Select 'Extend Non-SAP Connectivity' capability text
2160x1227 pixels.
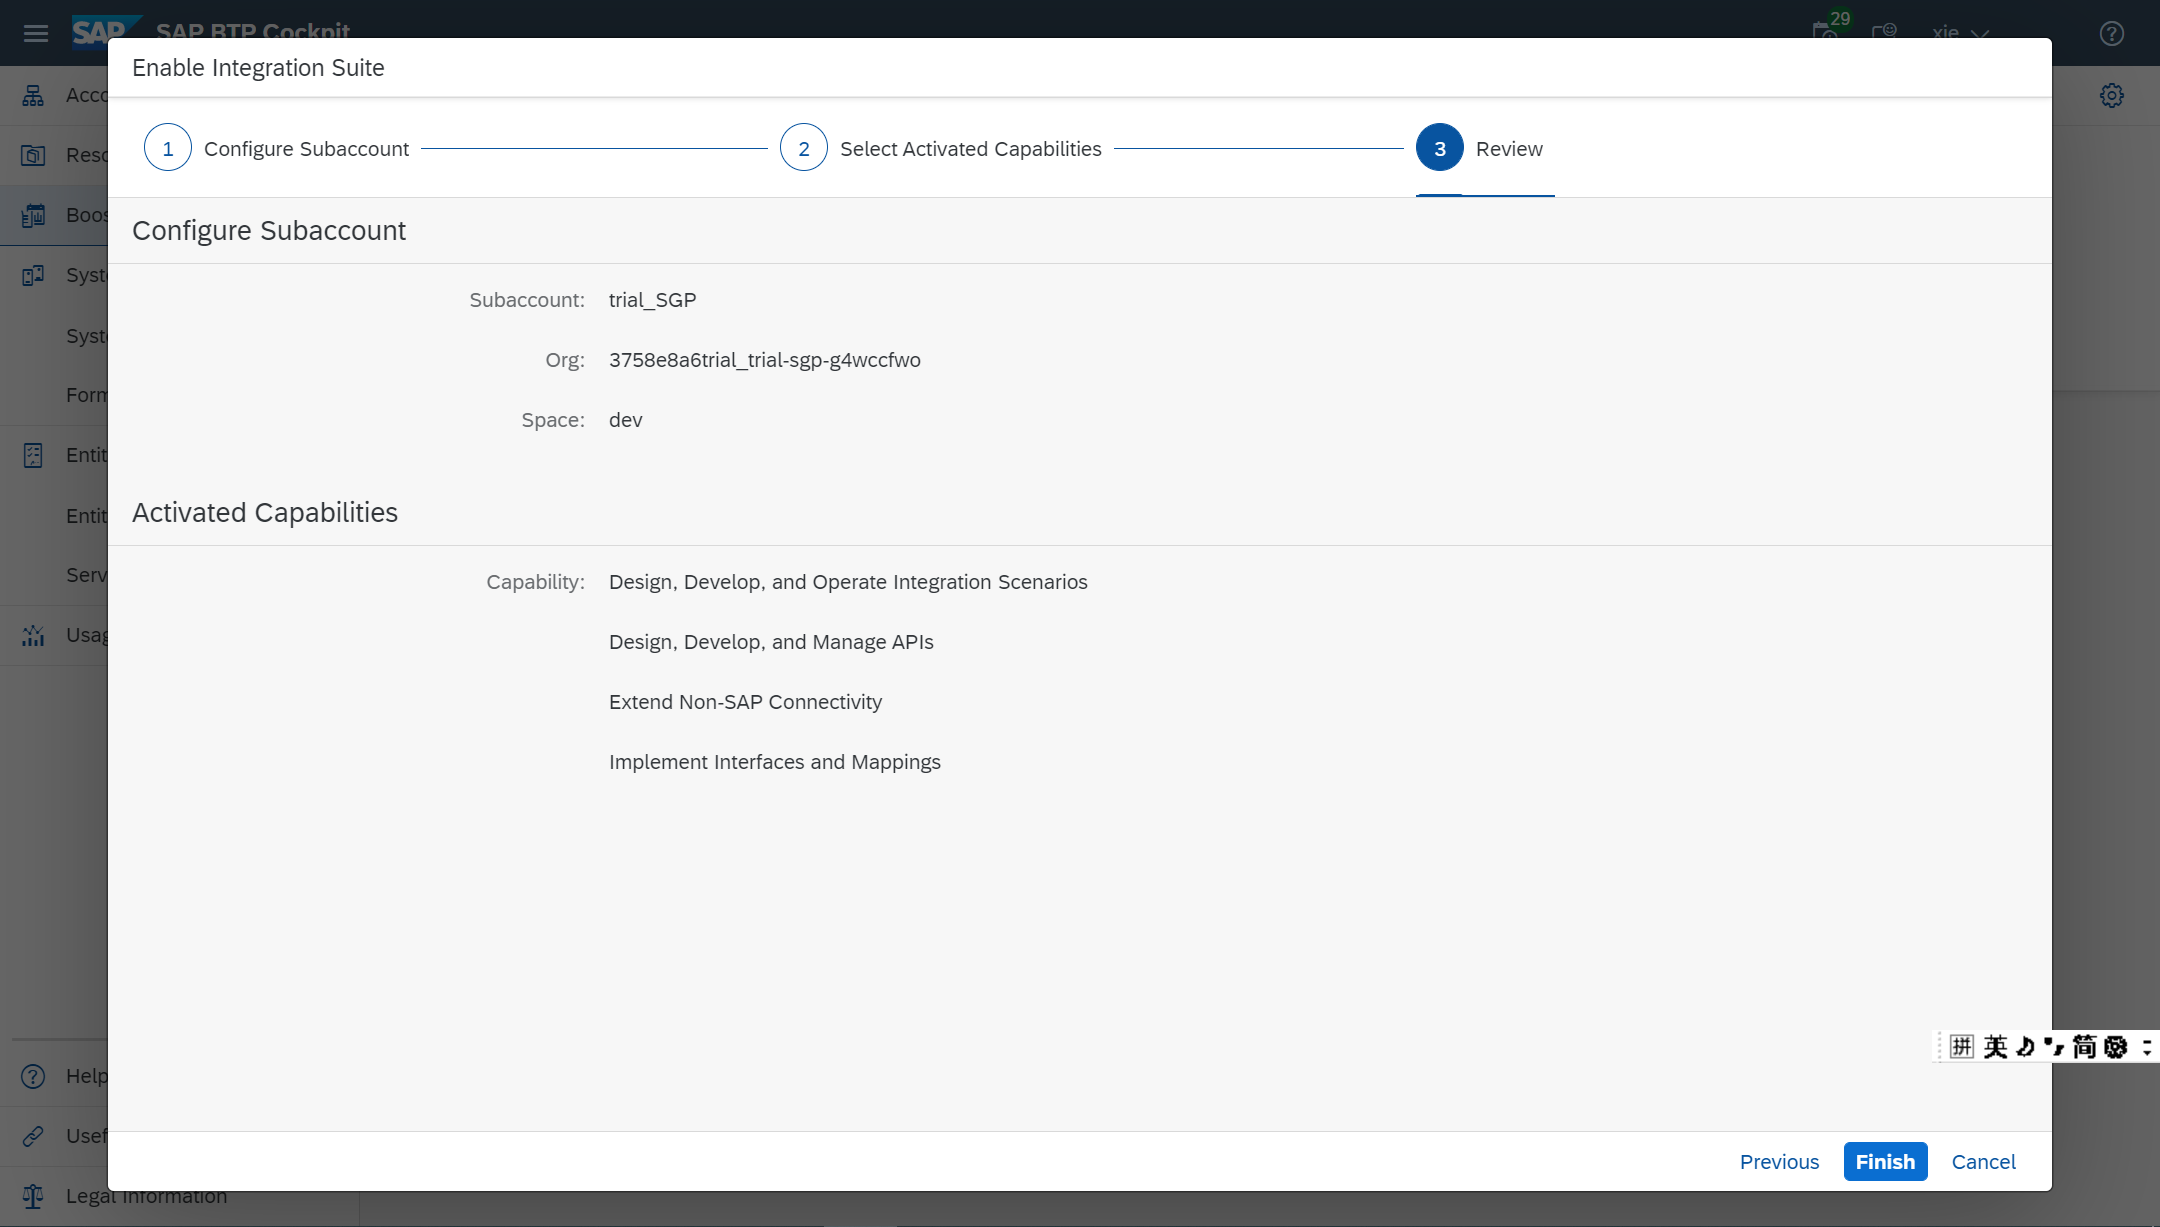pyautogui.click(x=745, y=702)
